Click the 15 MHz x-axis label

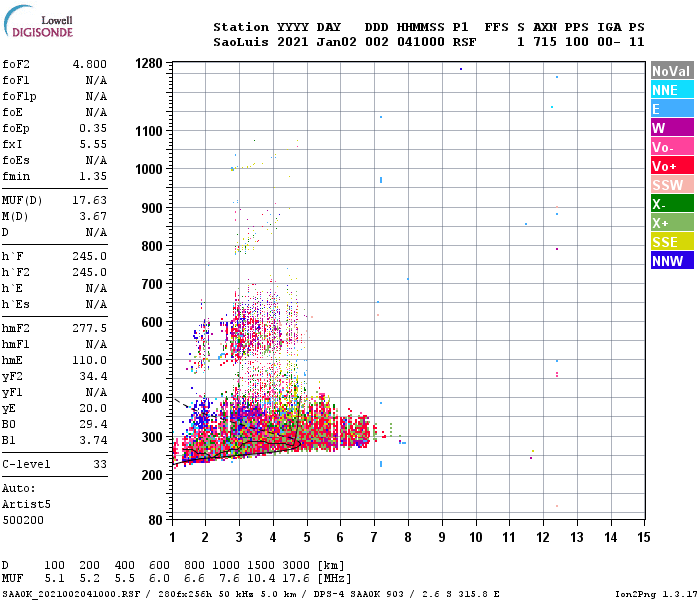click(x=644, y=537)
